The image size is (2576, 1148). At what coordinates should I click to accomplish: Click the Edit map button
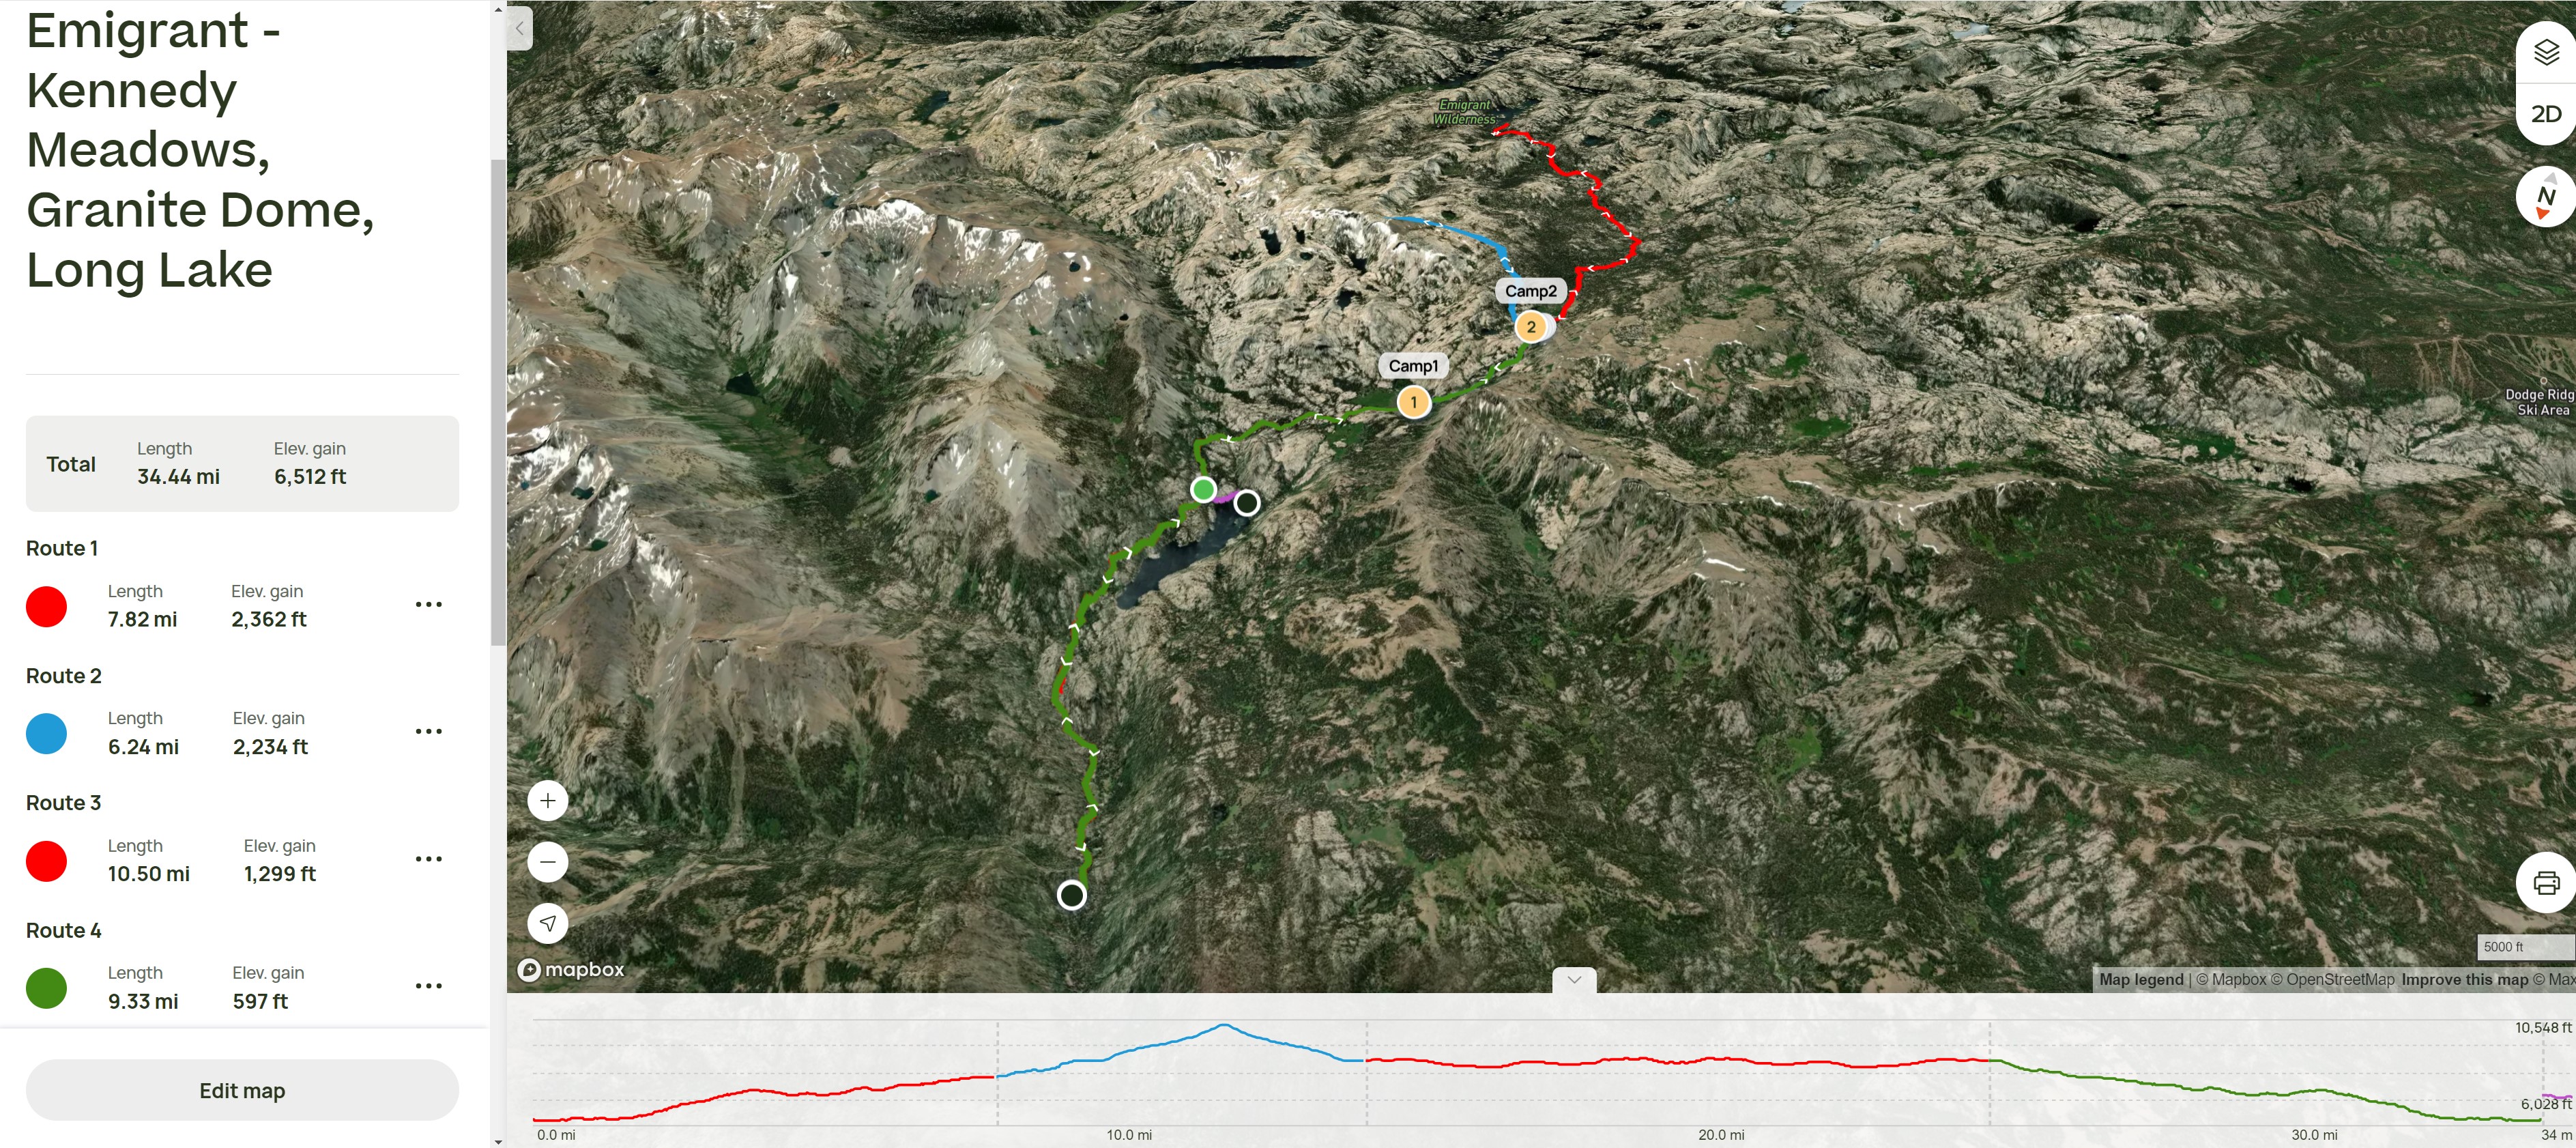pyautogui.click(x=242, y=1090)
